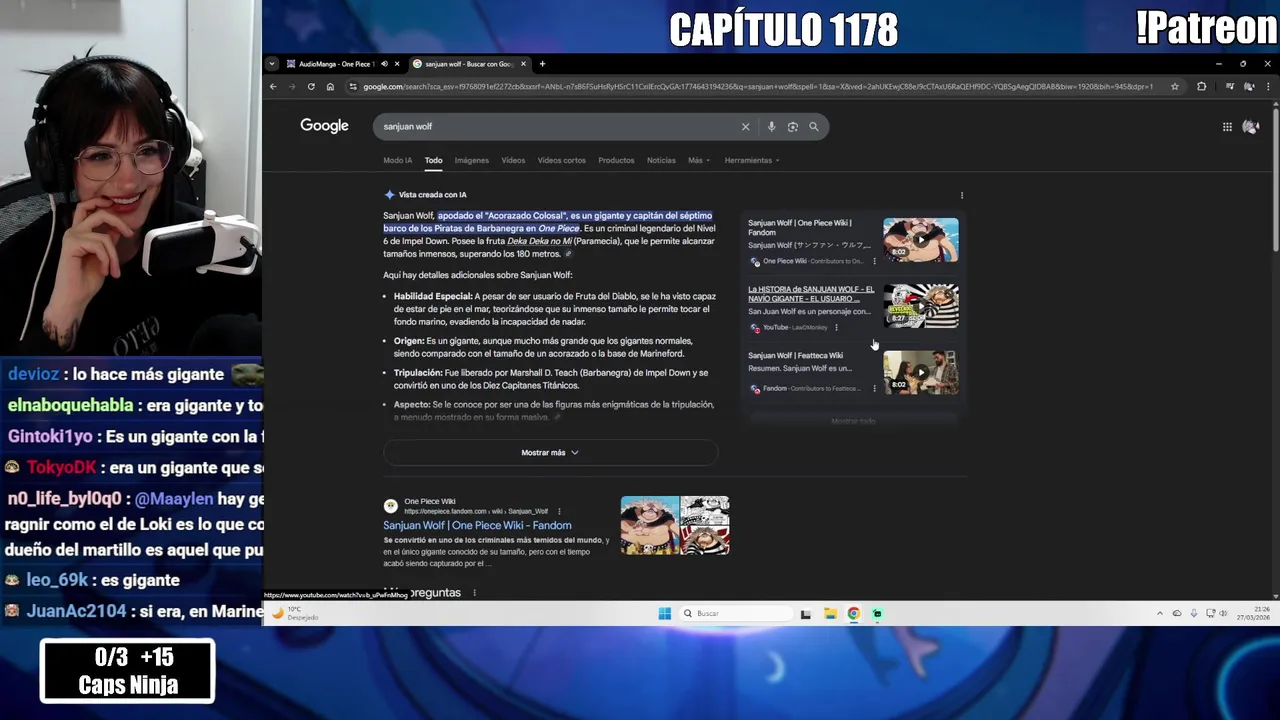1280x720 pixels.
Task: Open the weather widget showing 10°C
Action: (x=296, y=613)
